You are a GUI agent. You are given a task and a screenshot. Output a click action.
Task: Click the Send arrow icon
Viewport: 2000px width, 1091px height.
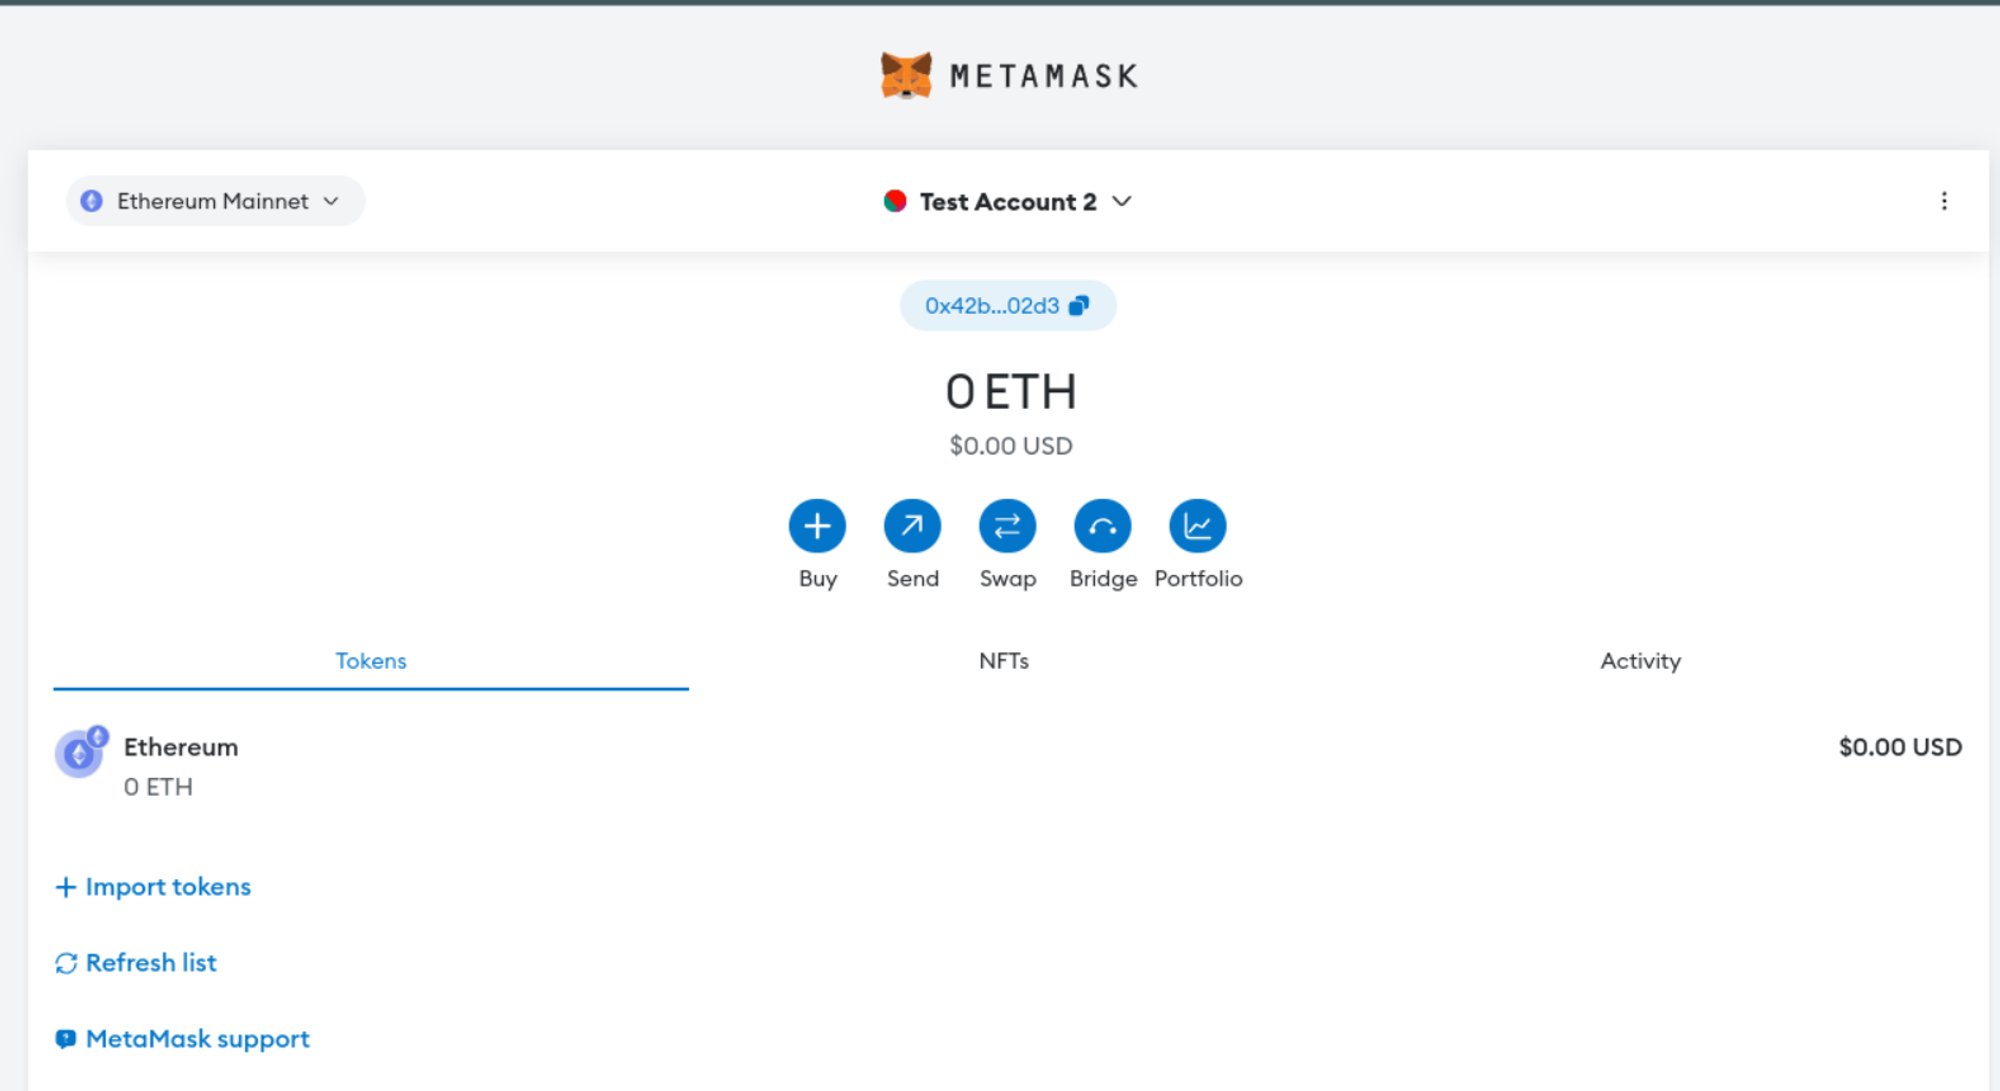912,526
